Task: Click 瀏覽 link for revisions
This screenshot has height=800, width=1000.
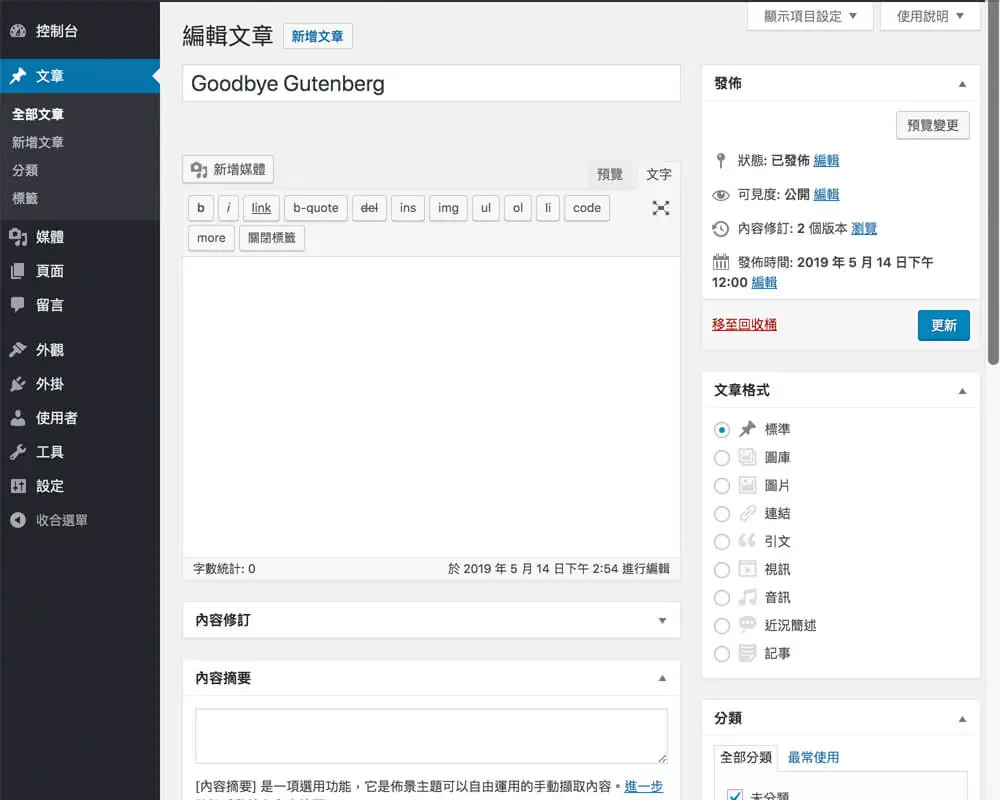Action: pyautogui.click(x=864, y=228)
